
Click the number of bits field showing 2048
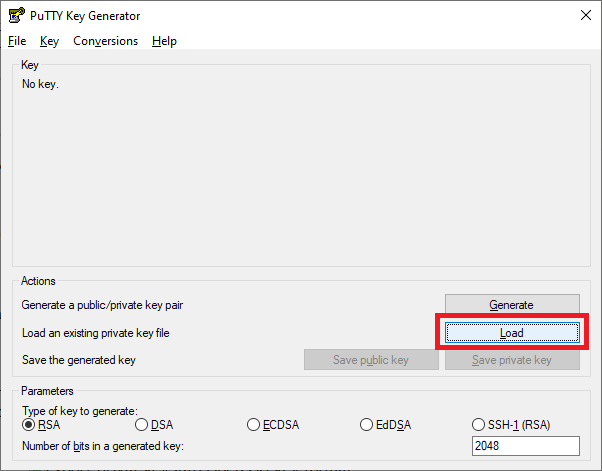526,446
